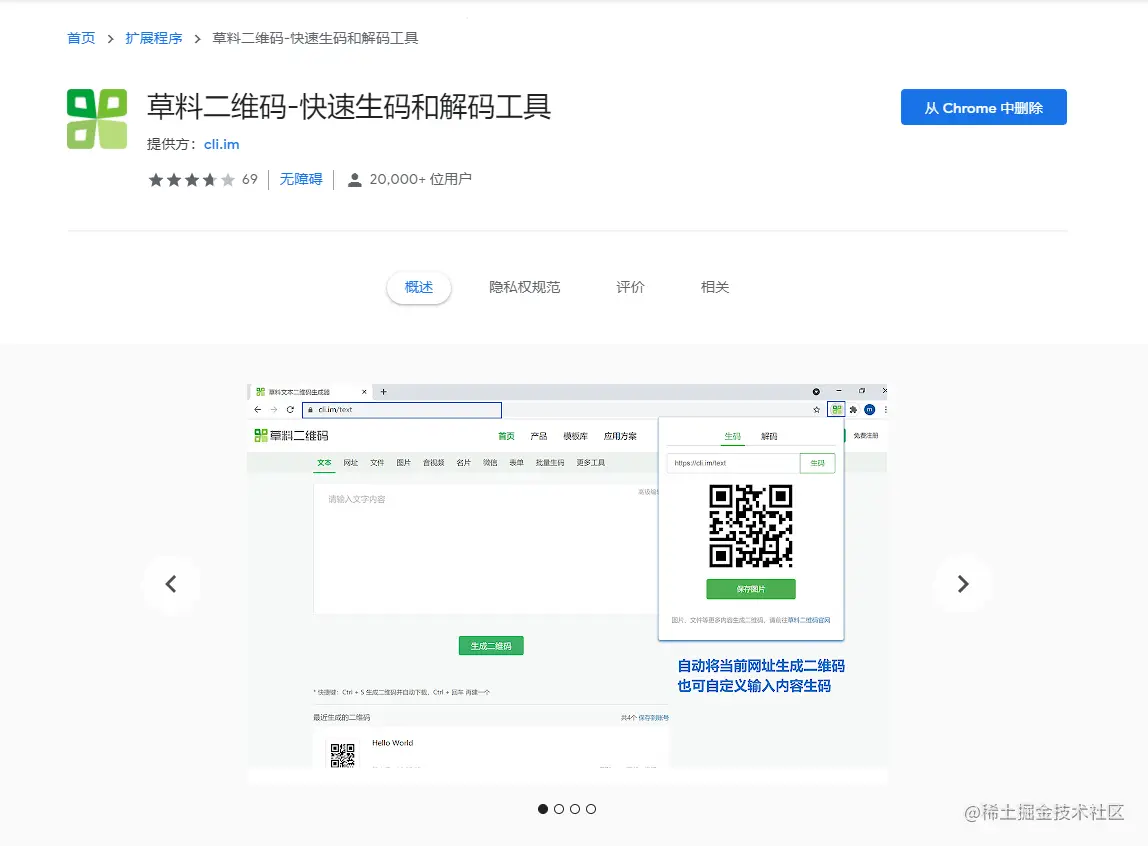The image size is (1148, 846).
Task: Click the 生成二维码 button in preview
Action: pyautogui.click(x=491, y=645)
